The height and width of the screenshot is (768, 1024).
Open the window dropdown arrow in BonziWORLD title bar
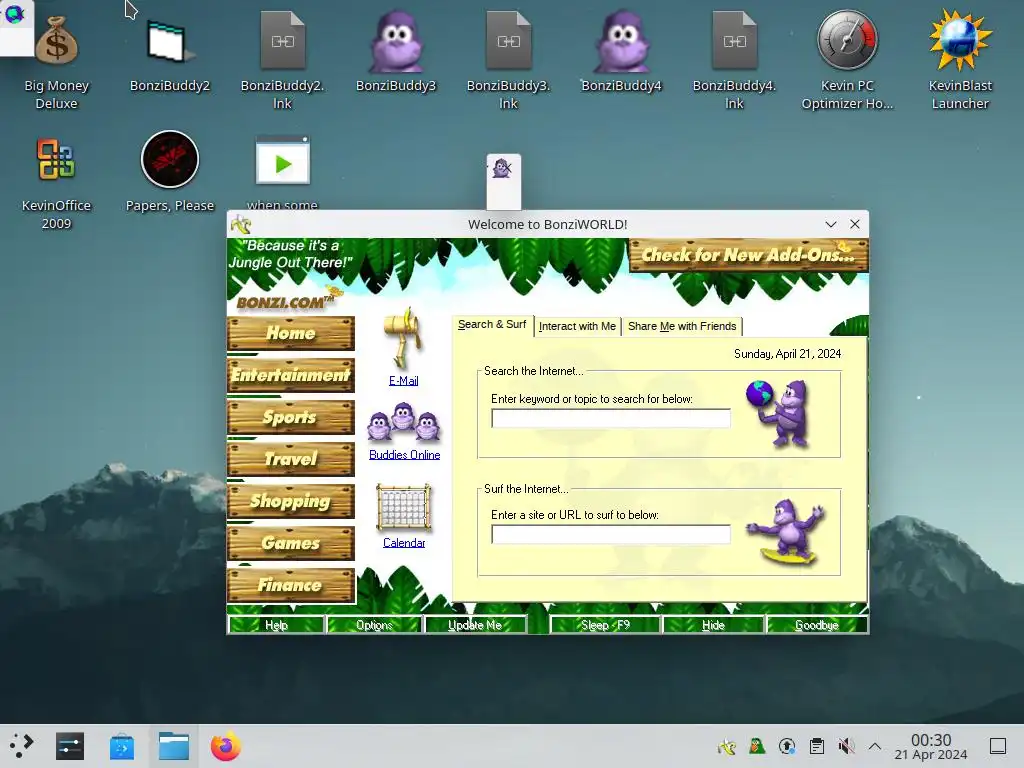831,224
